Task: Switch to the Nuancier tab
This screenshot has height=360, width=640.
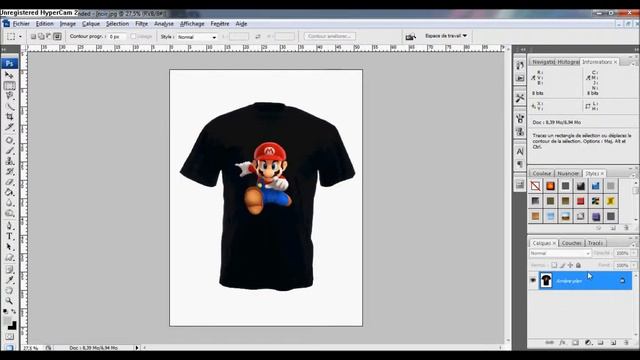Action: (568, 173)
